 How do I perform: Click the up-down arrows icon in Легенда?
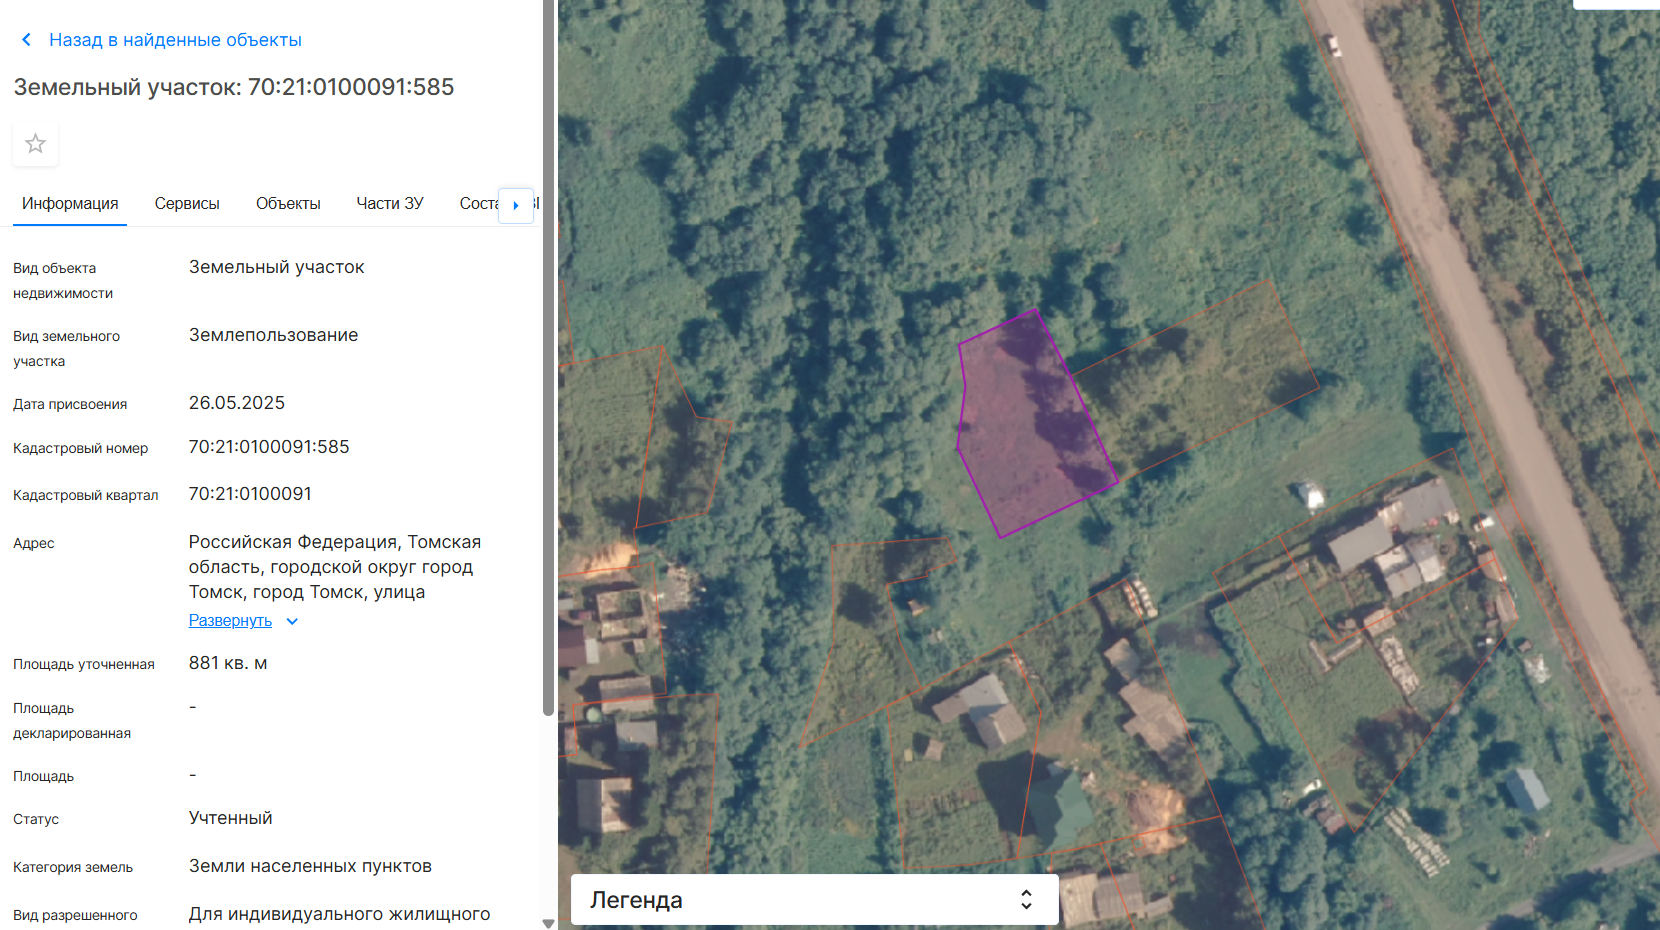click(1026, 900)
